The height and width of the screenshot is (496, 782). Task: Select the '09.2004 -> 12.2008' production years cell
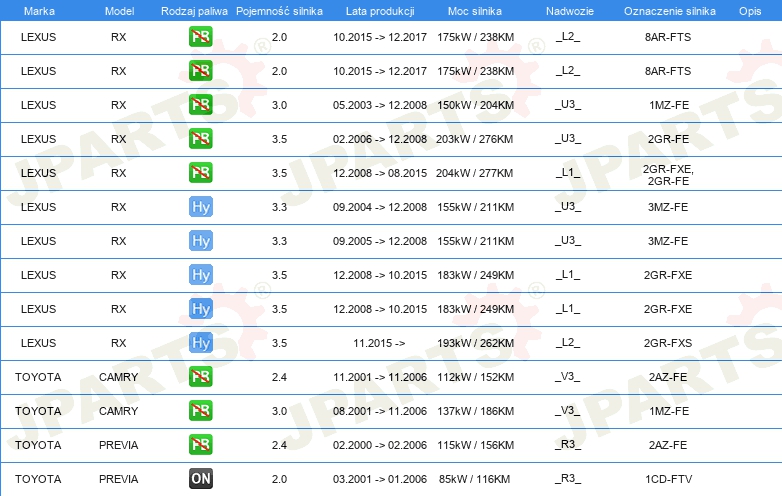(380, 207)
